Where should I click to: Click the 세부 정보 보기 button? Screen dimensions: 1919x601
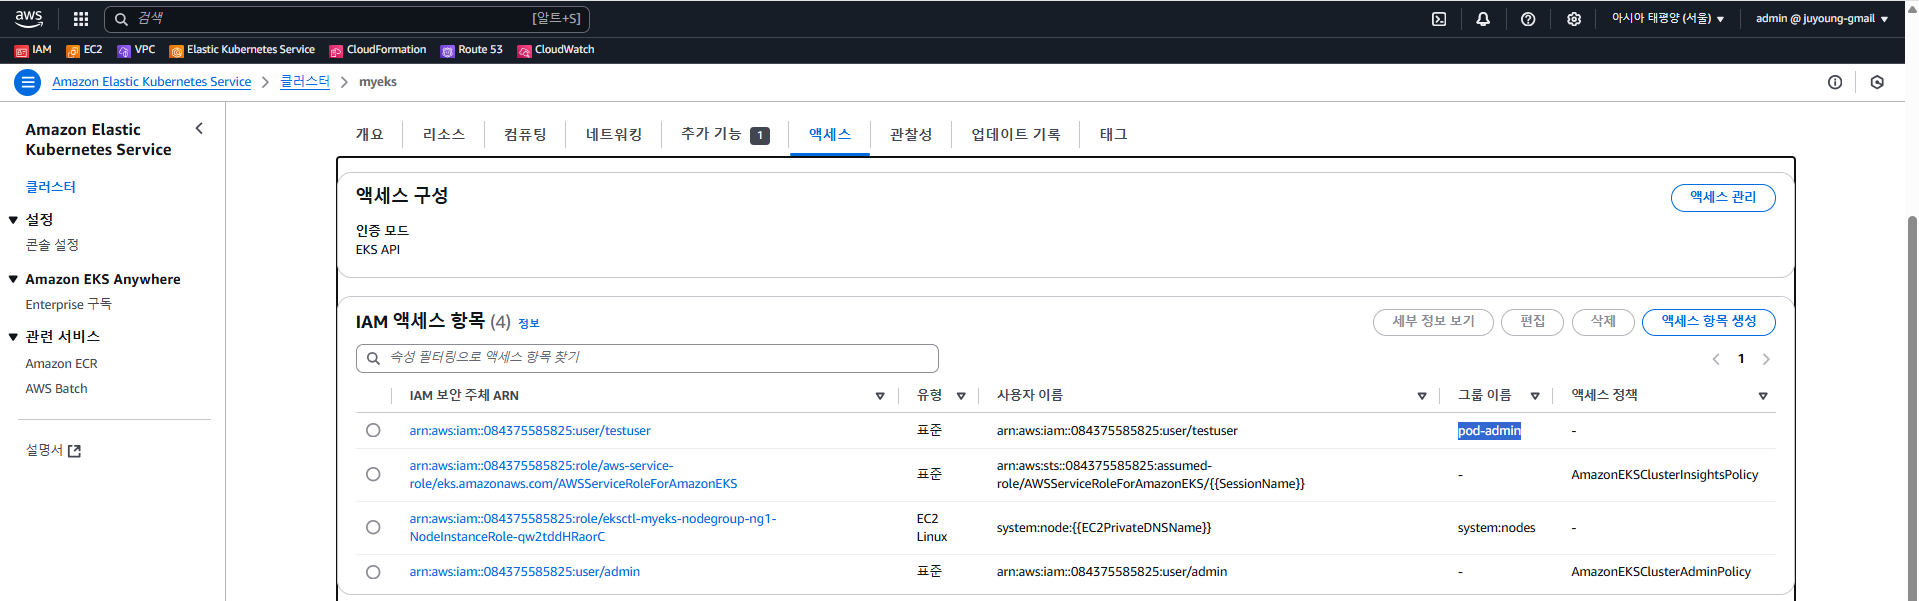click(1433, 322)
